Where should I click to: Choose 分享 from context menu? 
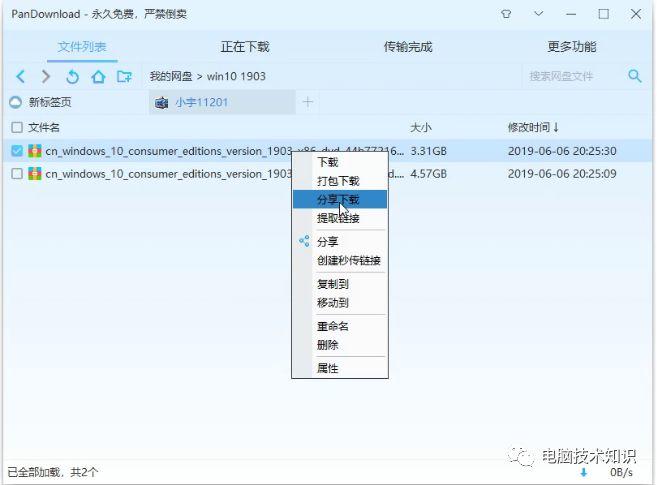tap(340, 241)
